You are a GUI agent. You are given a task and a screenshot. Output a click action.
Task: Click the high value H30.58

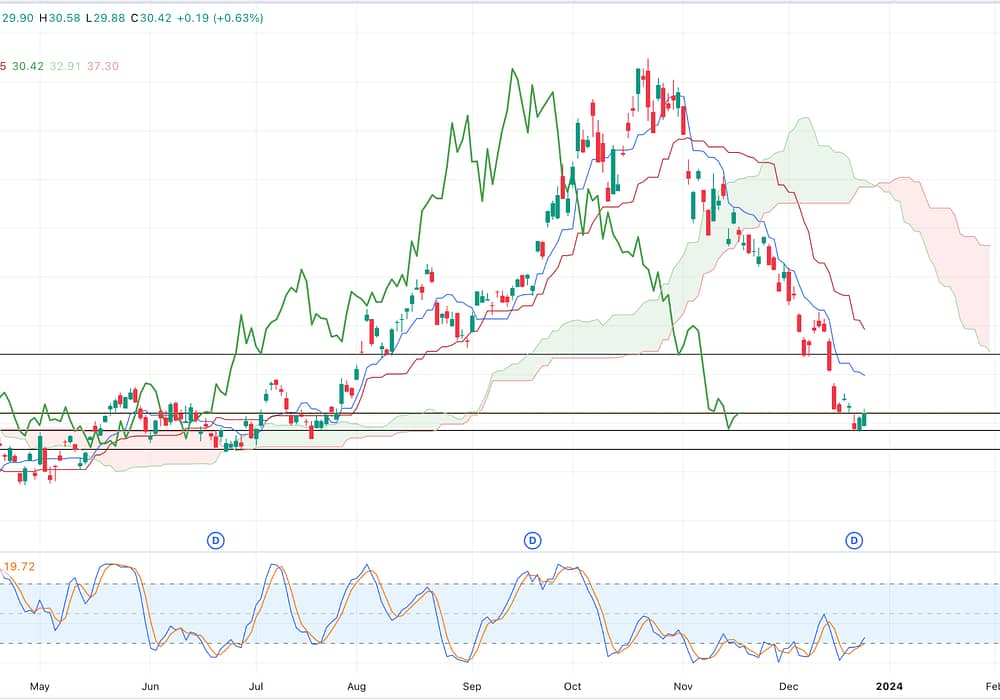[60, 18]
